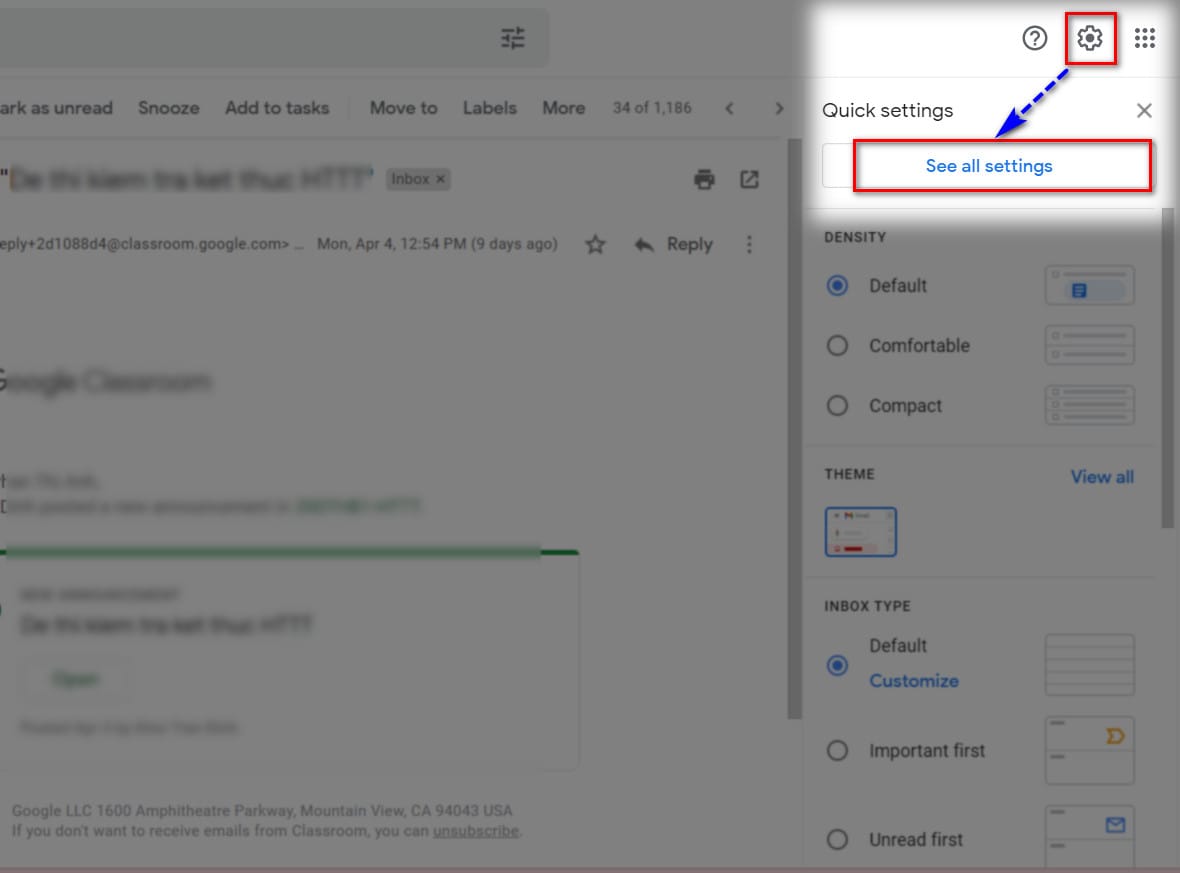Remove the Inbox label tag
1180x873 pixels.
(x=440, y=179)
